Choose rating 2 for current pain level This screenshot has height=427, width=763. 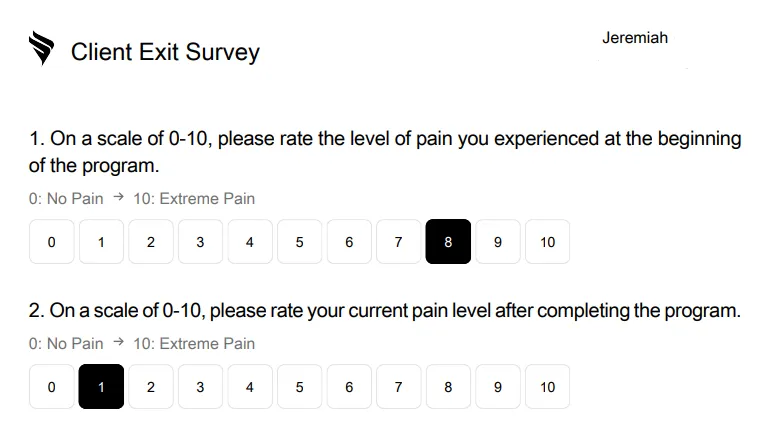(x=151, y=387)
